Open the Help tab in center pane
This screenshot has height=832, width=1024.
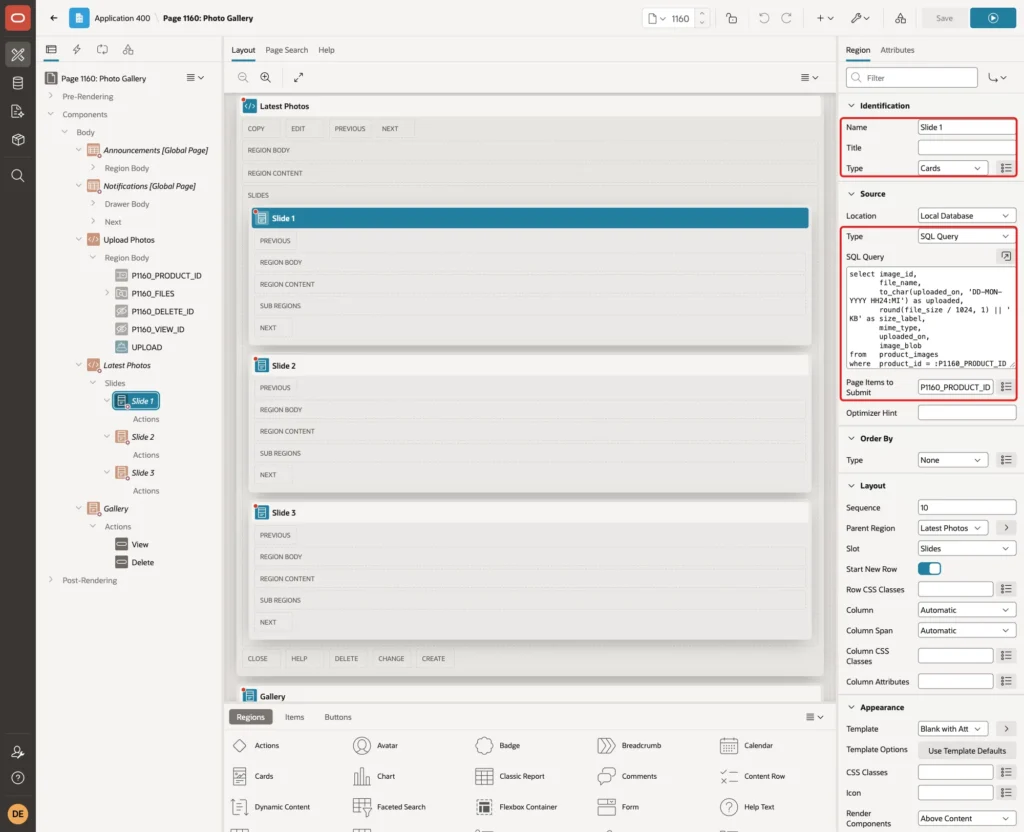coord(327,50)
